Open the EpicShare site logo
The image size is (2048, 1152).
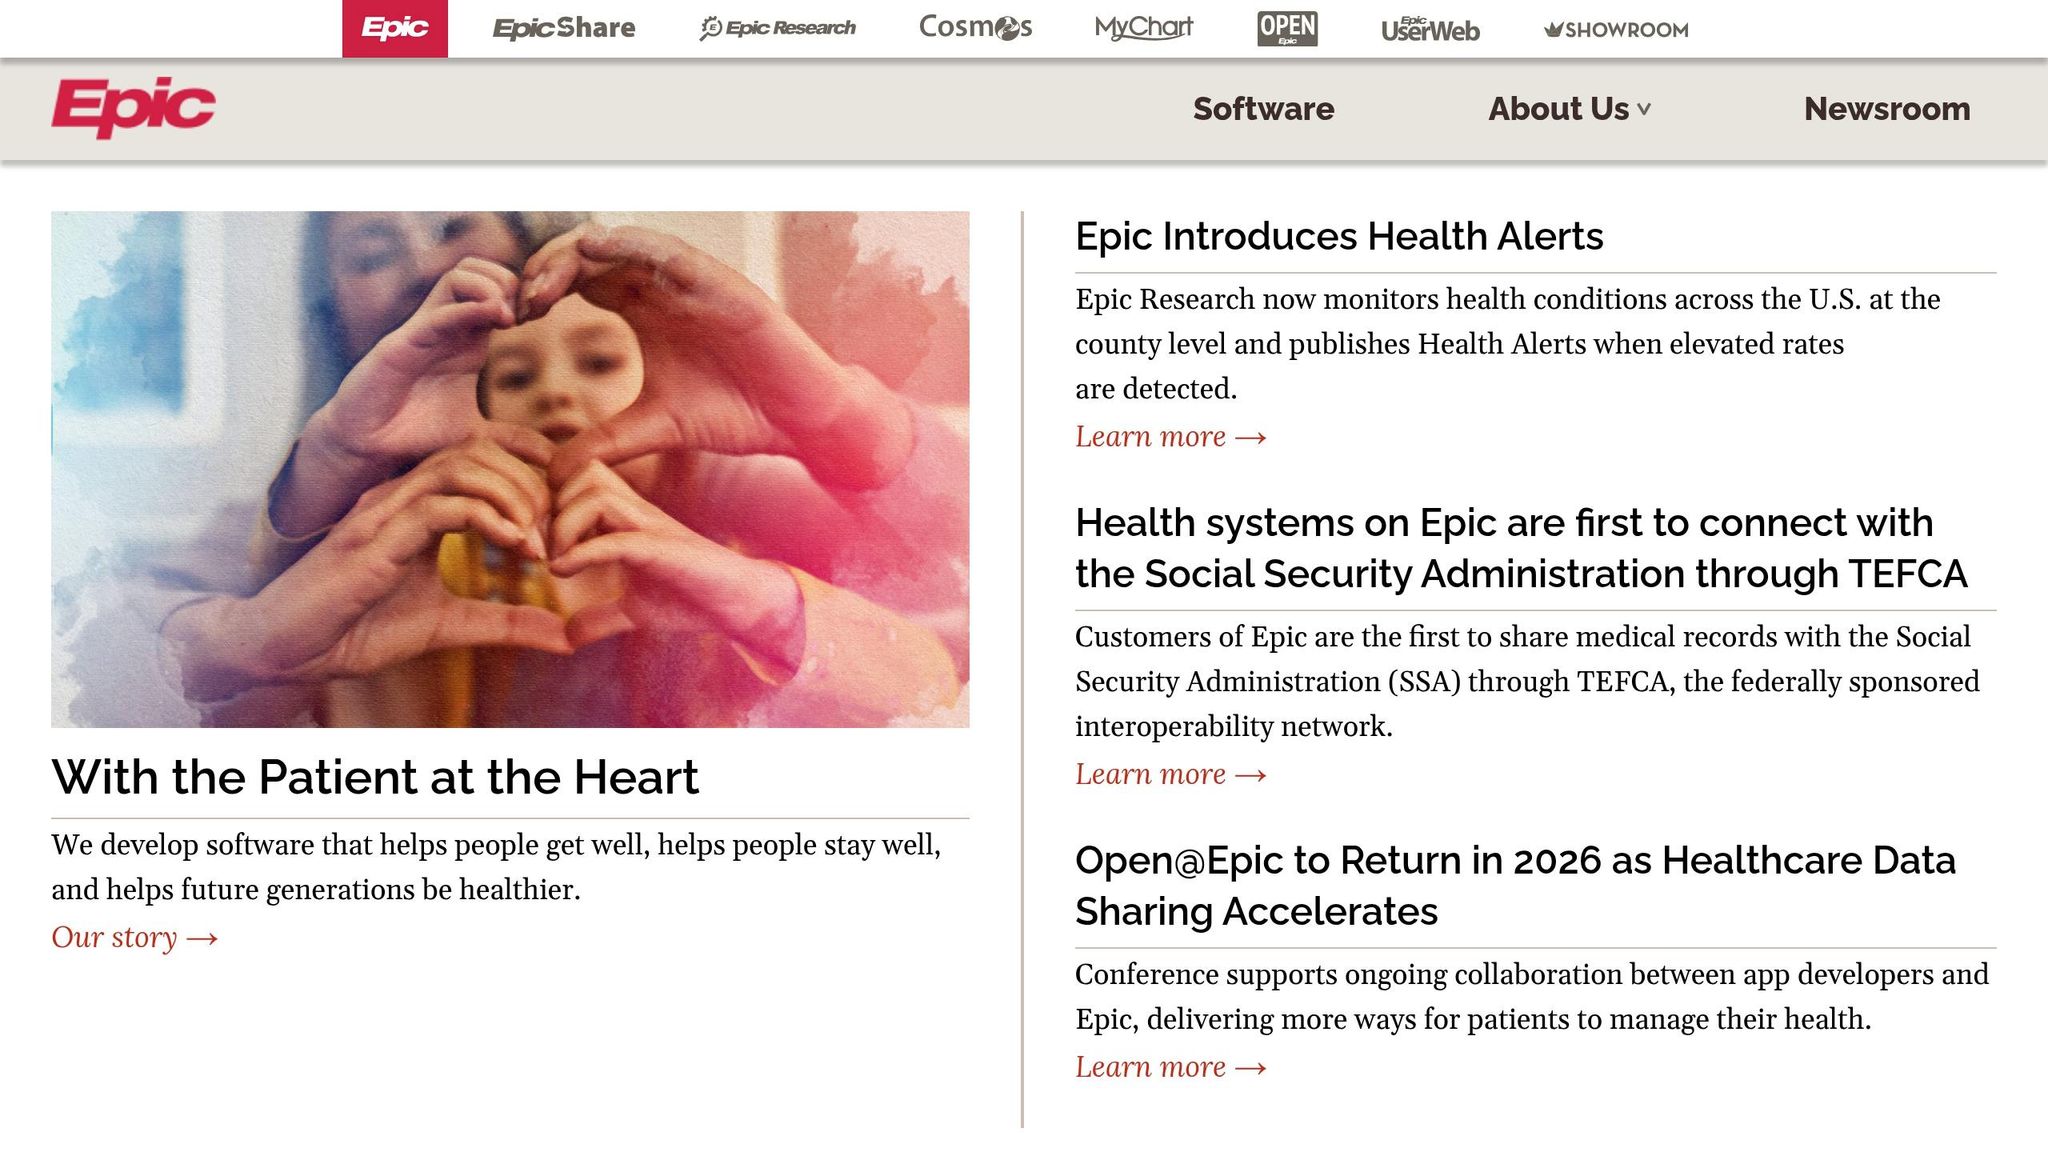564,28
